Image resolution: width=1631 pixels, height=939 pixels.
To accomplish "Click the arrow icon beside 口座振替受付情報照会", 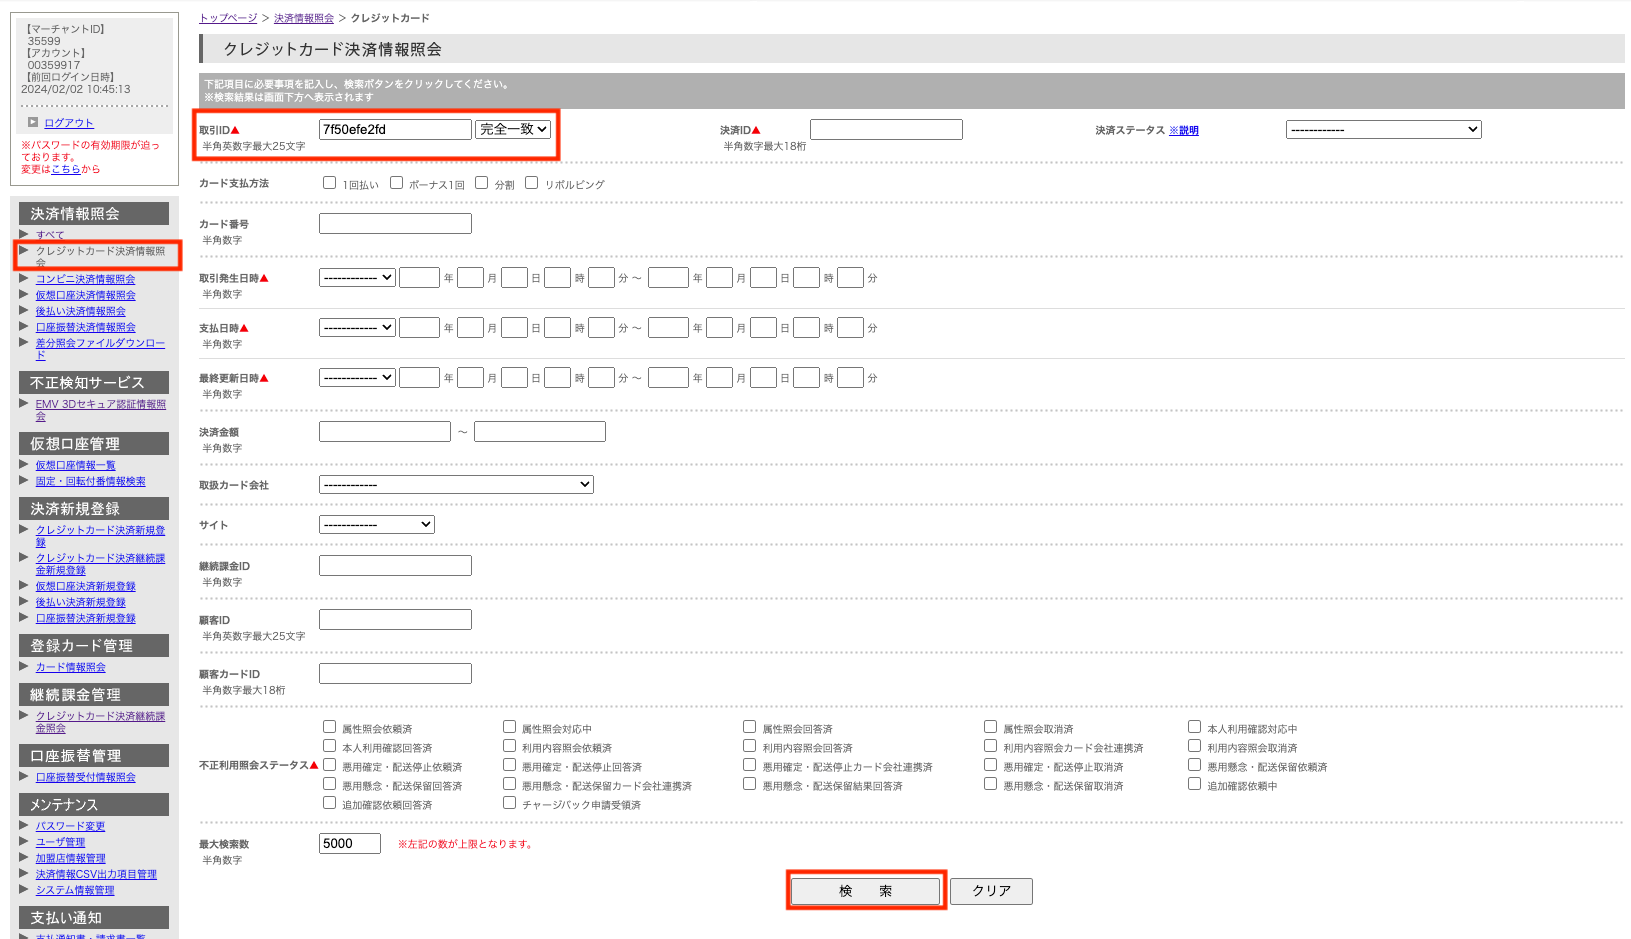I will point(24,776).
